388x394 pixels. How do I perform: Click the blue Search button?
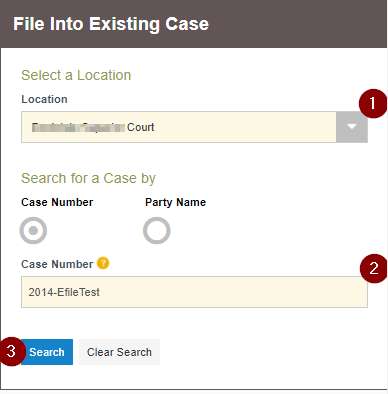point(47,352)
